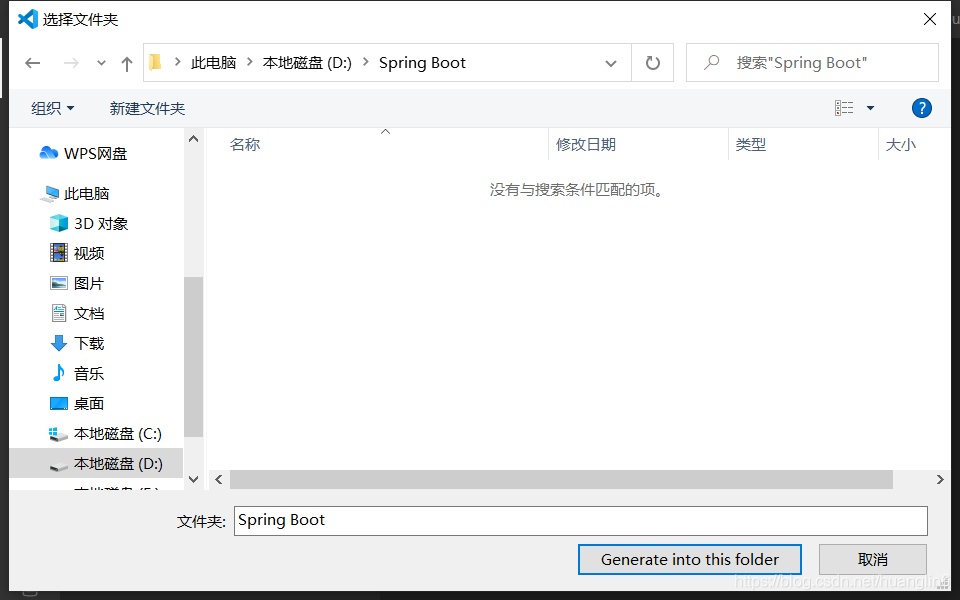Click the sidebar vertical scrollbar thumb
Screen dimensions: 960x600
(193, 357)
